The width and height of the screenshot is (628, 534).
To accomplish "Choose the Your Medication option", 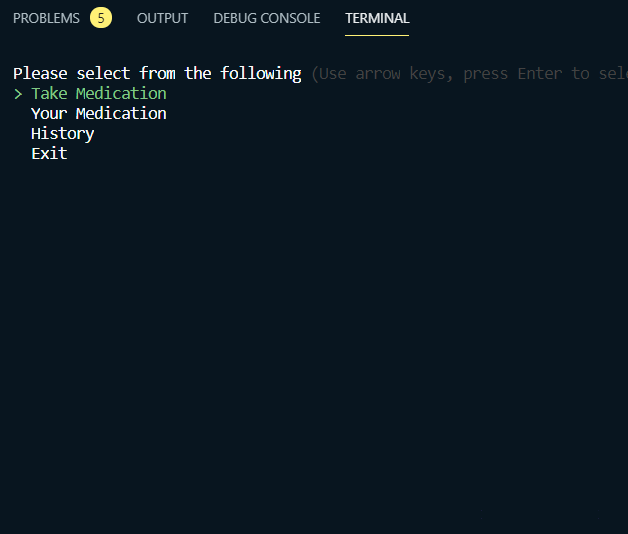I will pyautogui.click(x=99, y=114).
